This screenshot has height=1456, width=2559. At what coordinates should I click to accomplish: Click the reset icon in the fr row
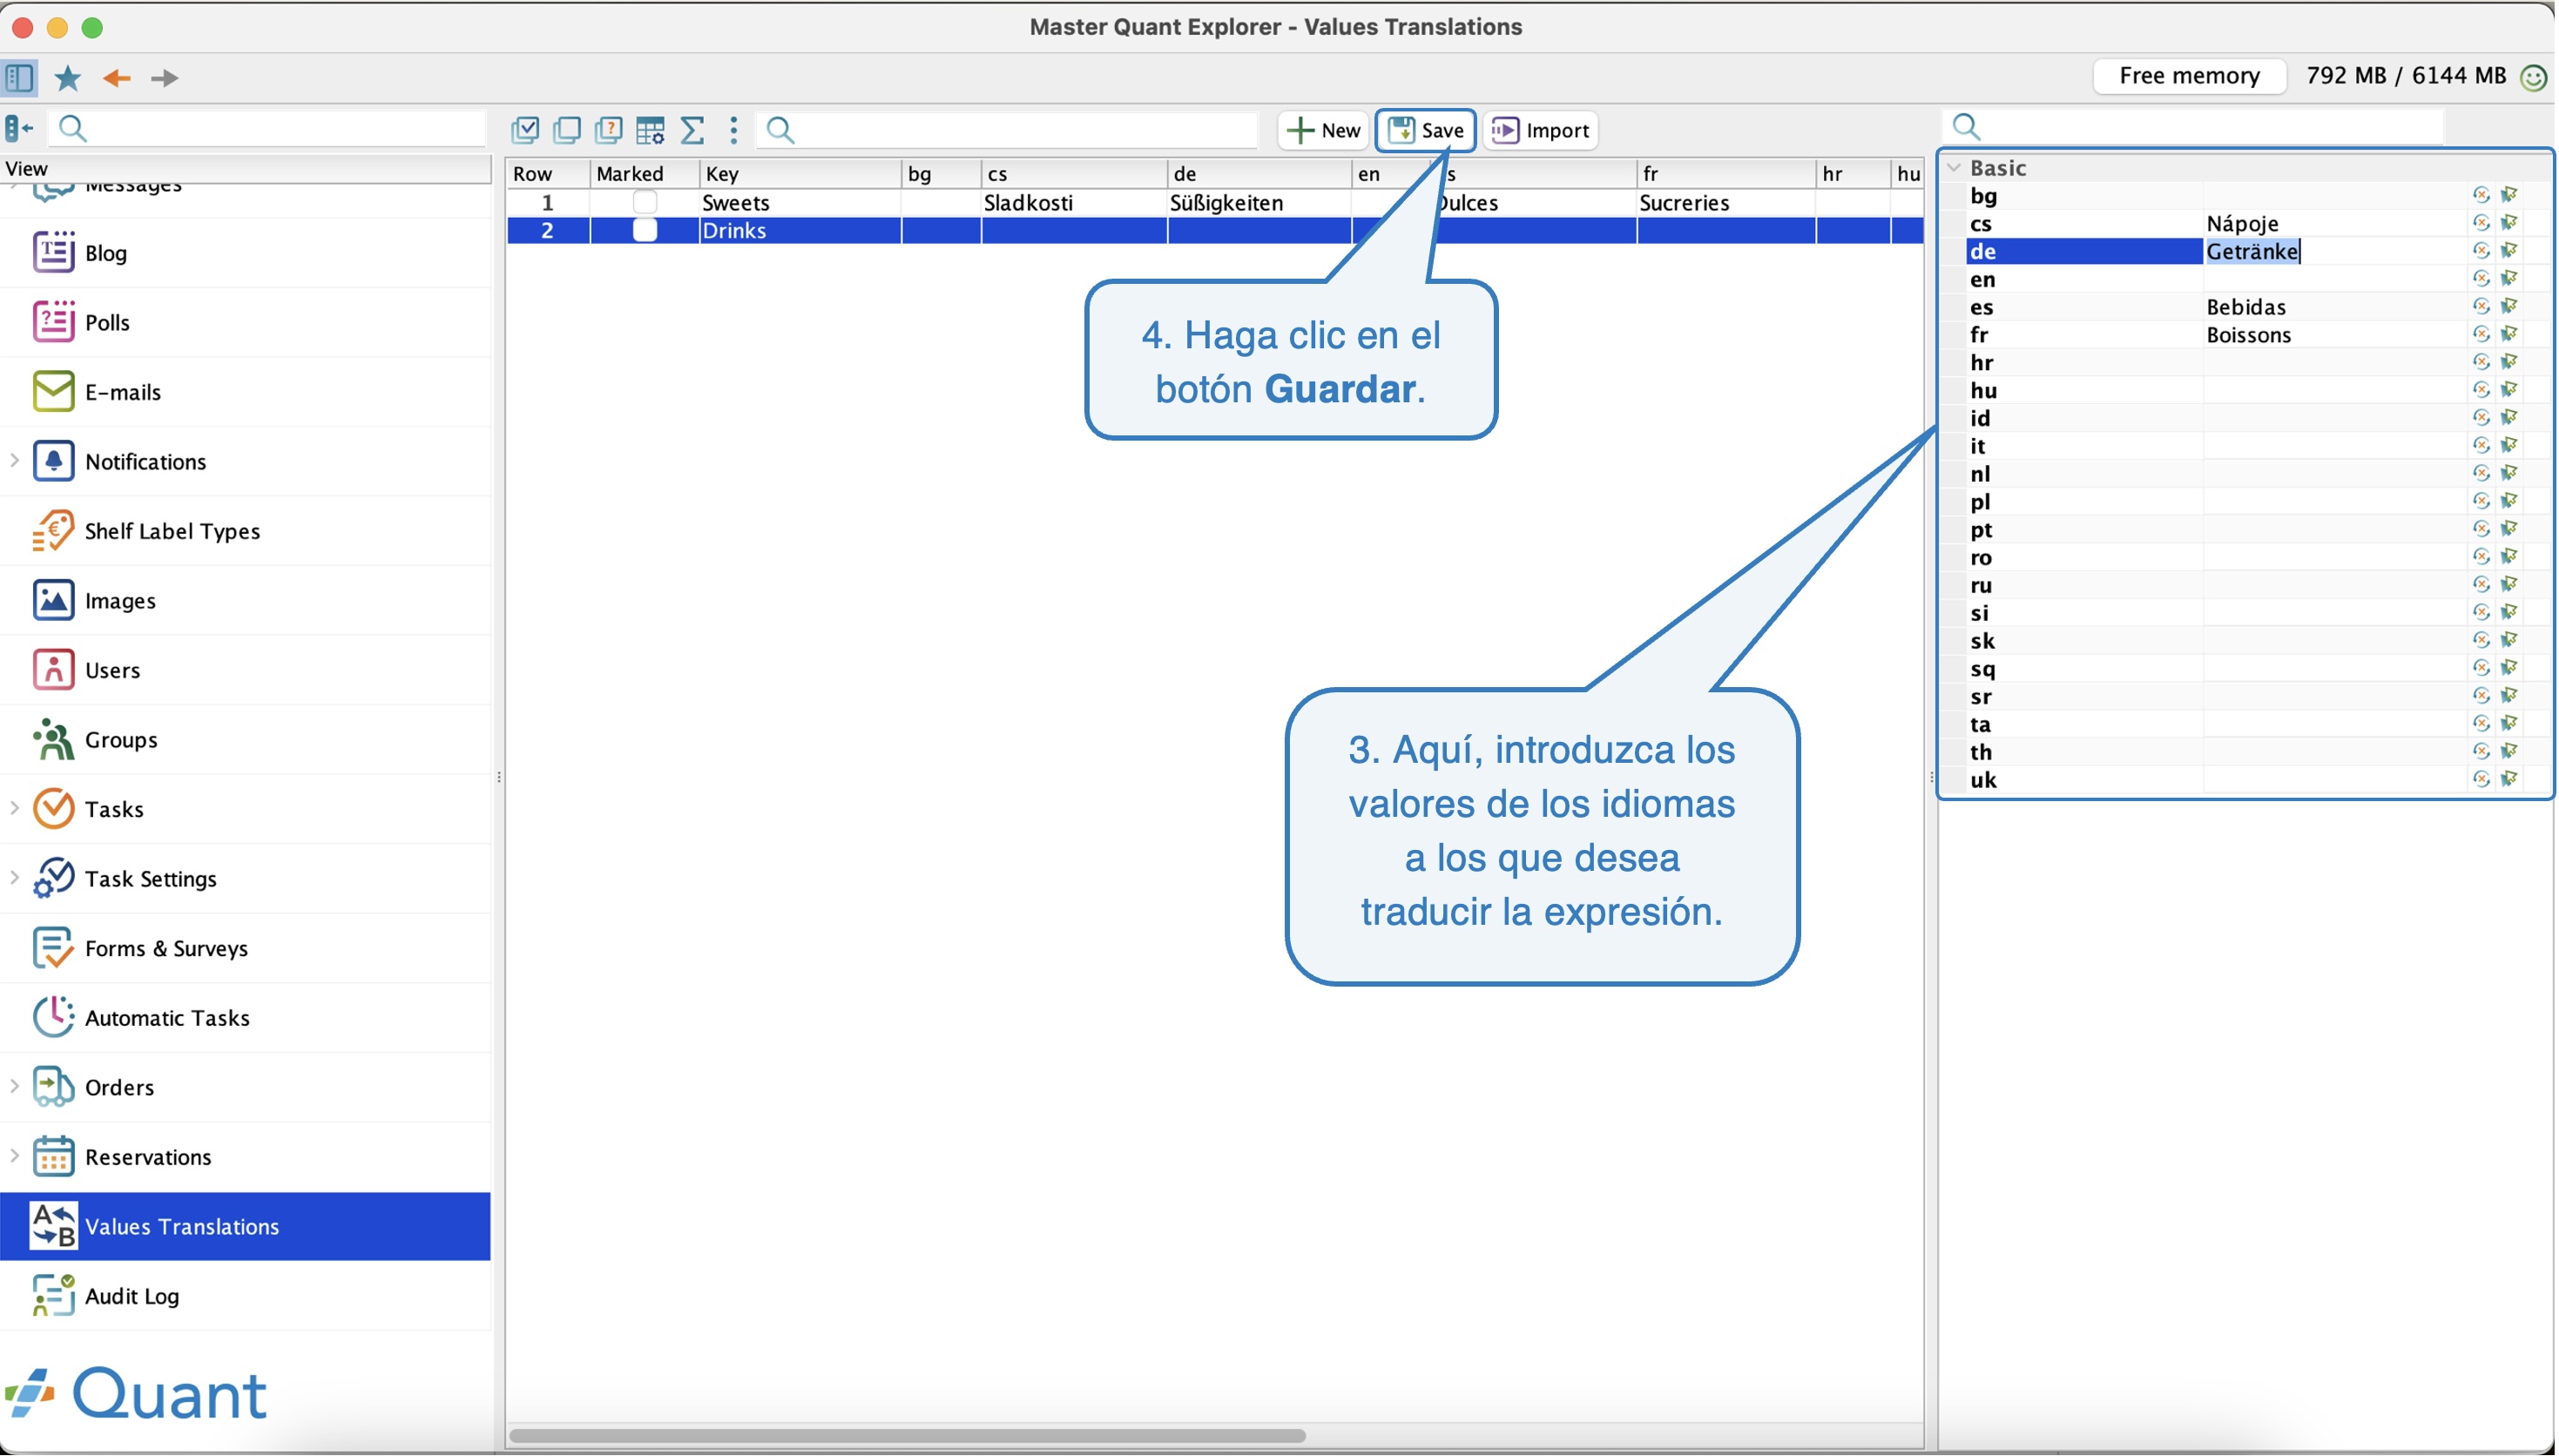click(x=2482, y=334)
